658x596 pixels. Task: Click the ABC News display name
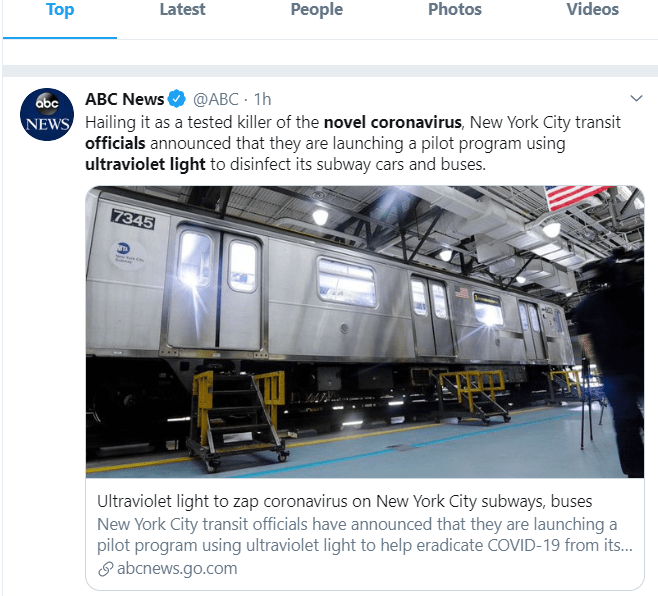[125, 99]
